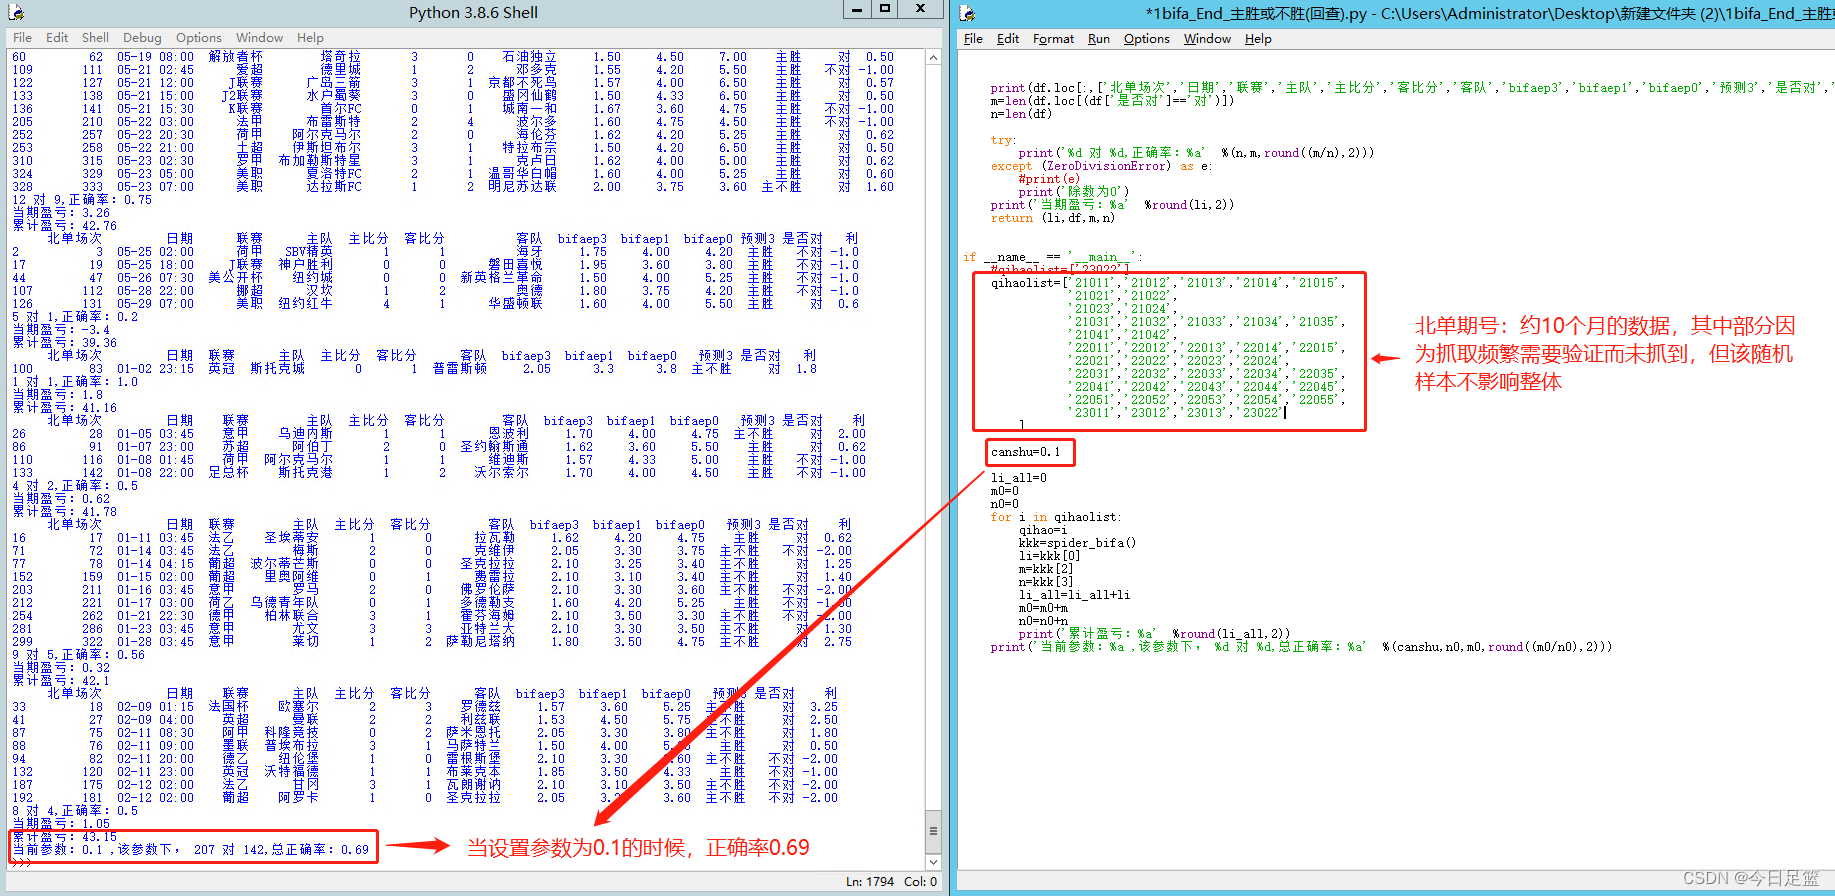Open File menu in Python Shell window
1835x896 pixels.
(22, 37)
